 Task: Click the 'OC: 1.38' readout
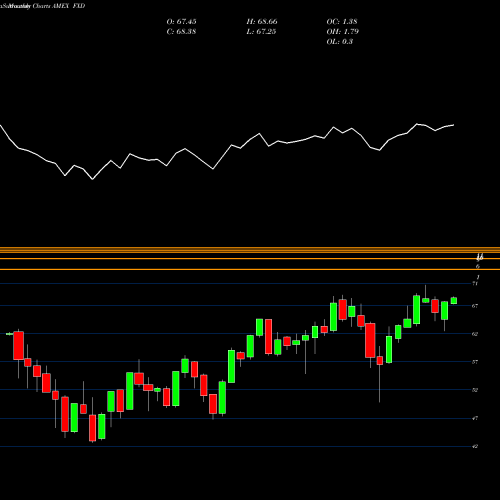342,22
